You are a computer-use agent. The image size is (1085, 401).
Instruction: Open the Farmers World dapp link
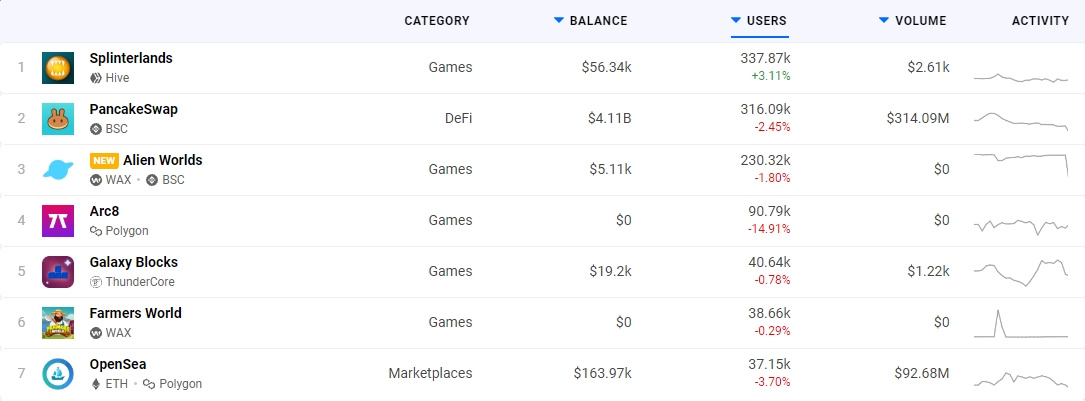click(136, 313)
